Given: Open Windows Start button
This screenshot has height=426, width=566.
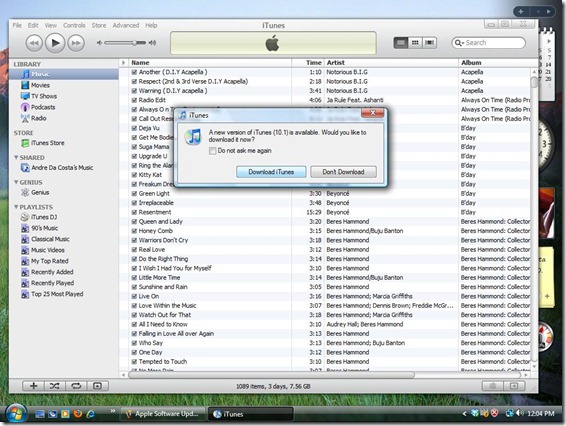Looking at the screenshot, I should click(x=16, y=414).
